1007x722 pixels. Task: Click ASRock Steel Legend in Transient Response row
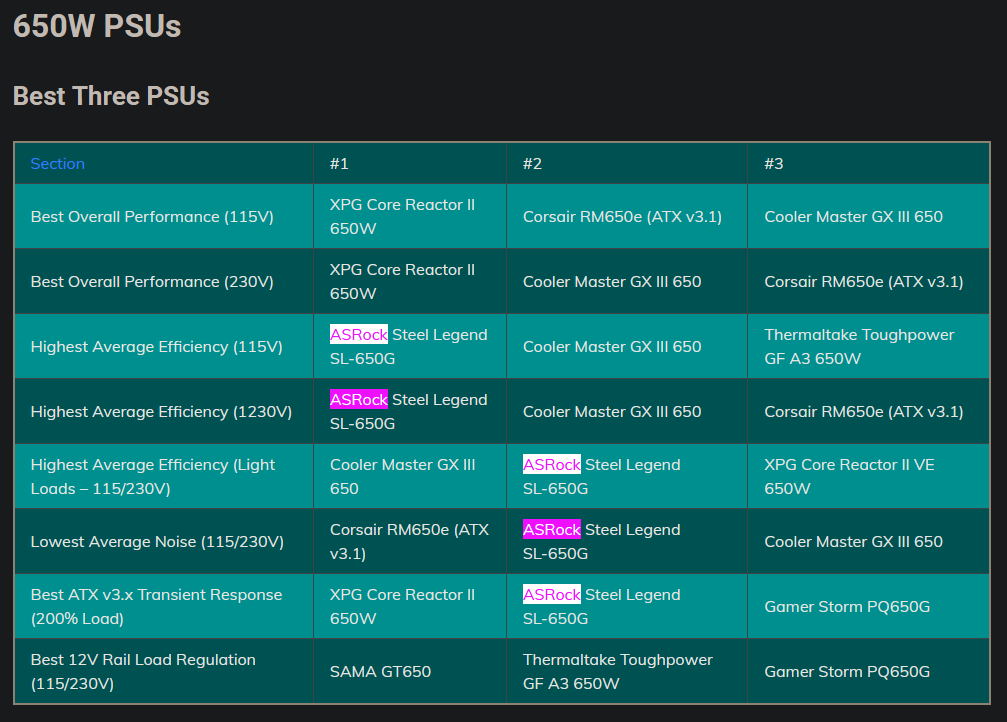(x=602, y=606)
